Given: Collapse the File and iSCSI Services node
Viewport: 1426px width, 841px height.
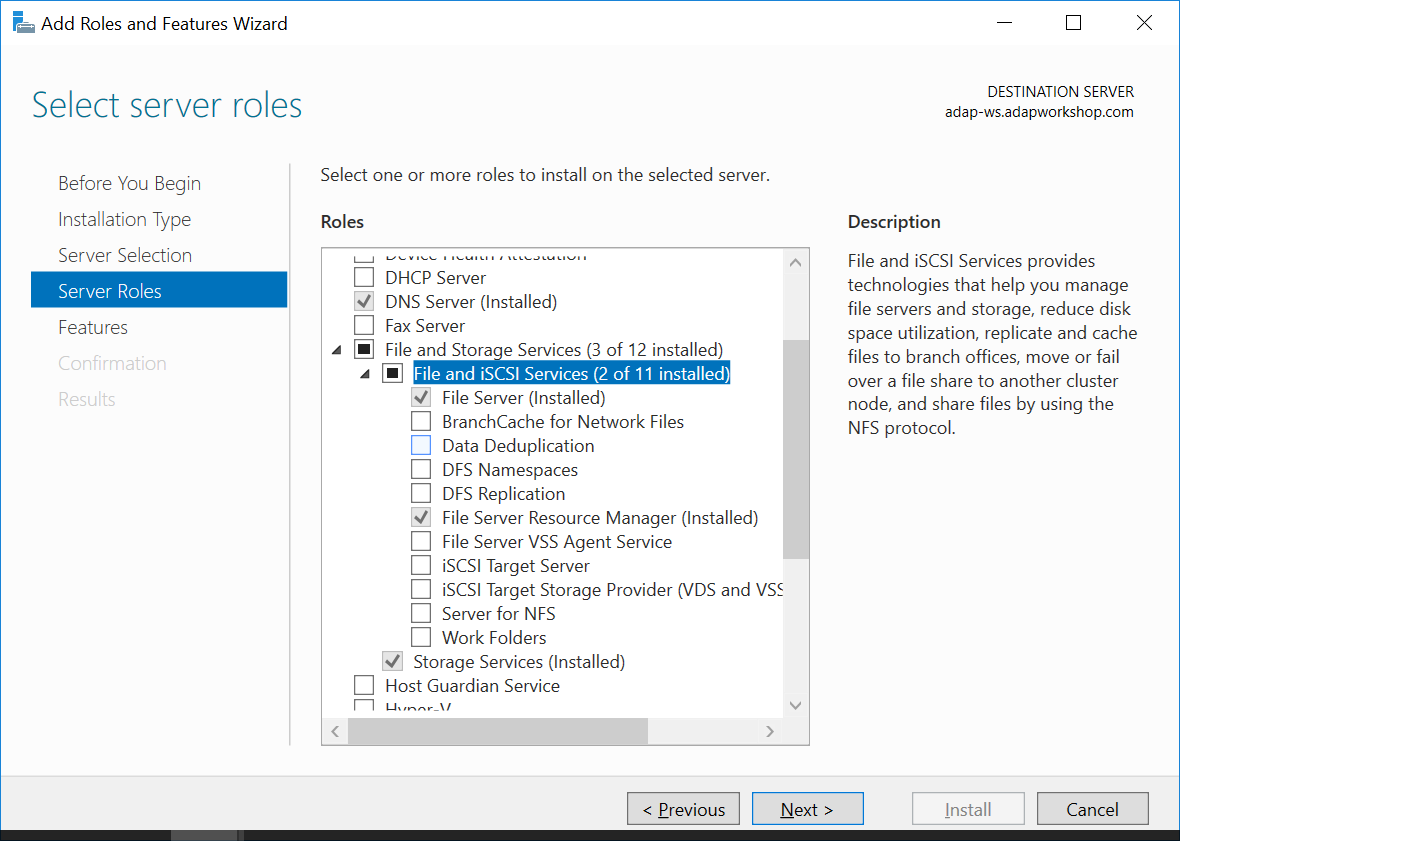Looking at the screenshot, I should (365, 374).
